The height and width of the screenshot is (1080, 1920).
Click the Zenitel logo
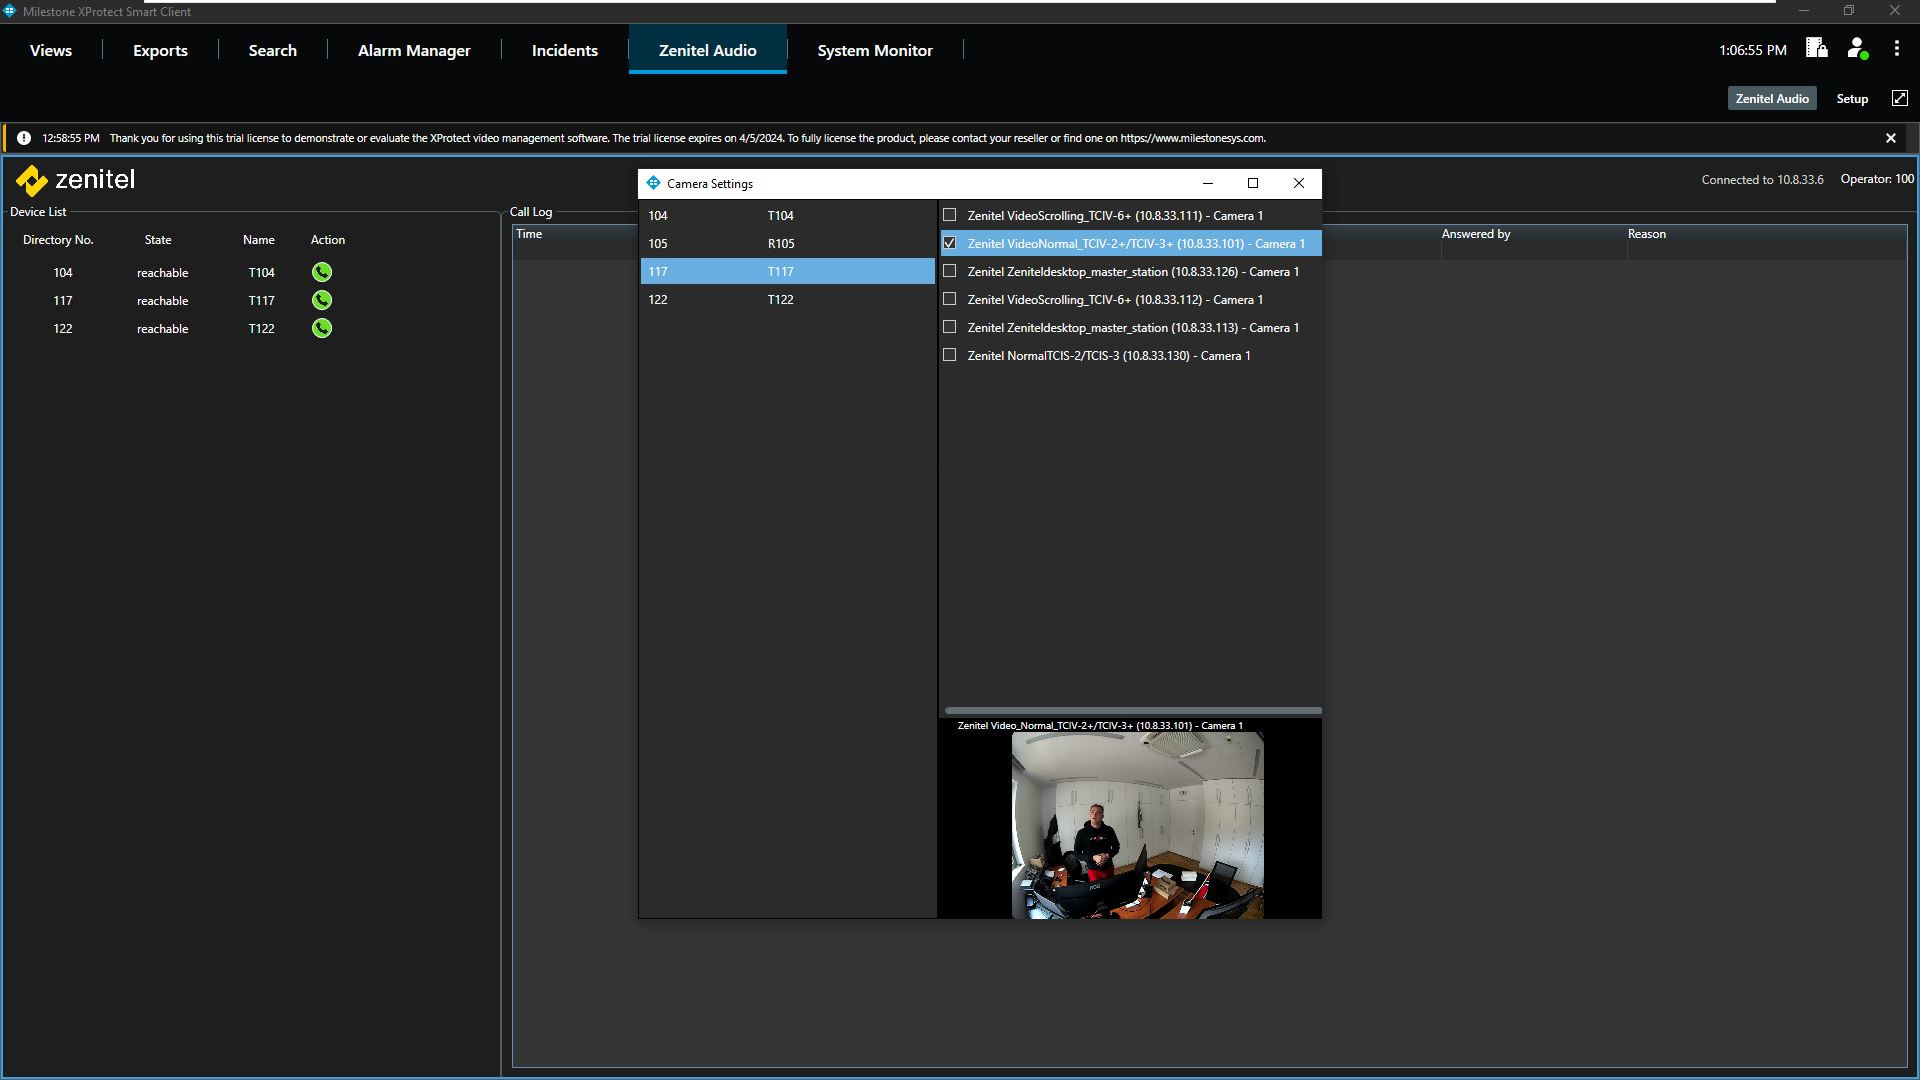[x=75, y=180]
